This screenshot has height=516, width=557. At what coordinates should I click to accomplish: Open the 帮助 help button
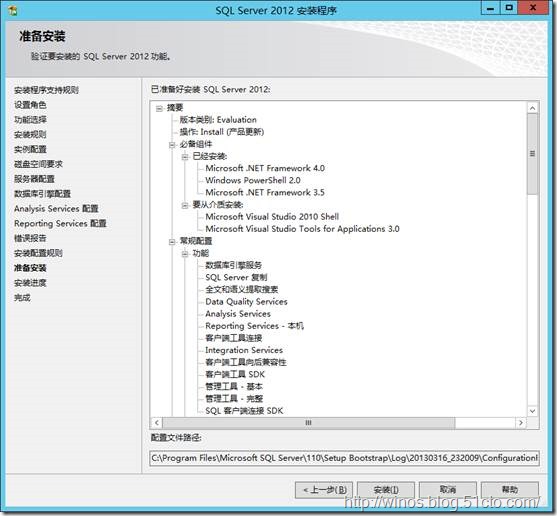tap(510, 490)
